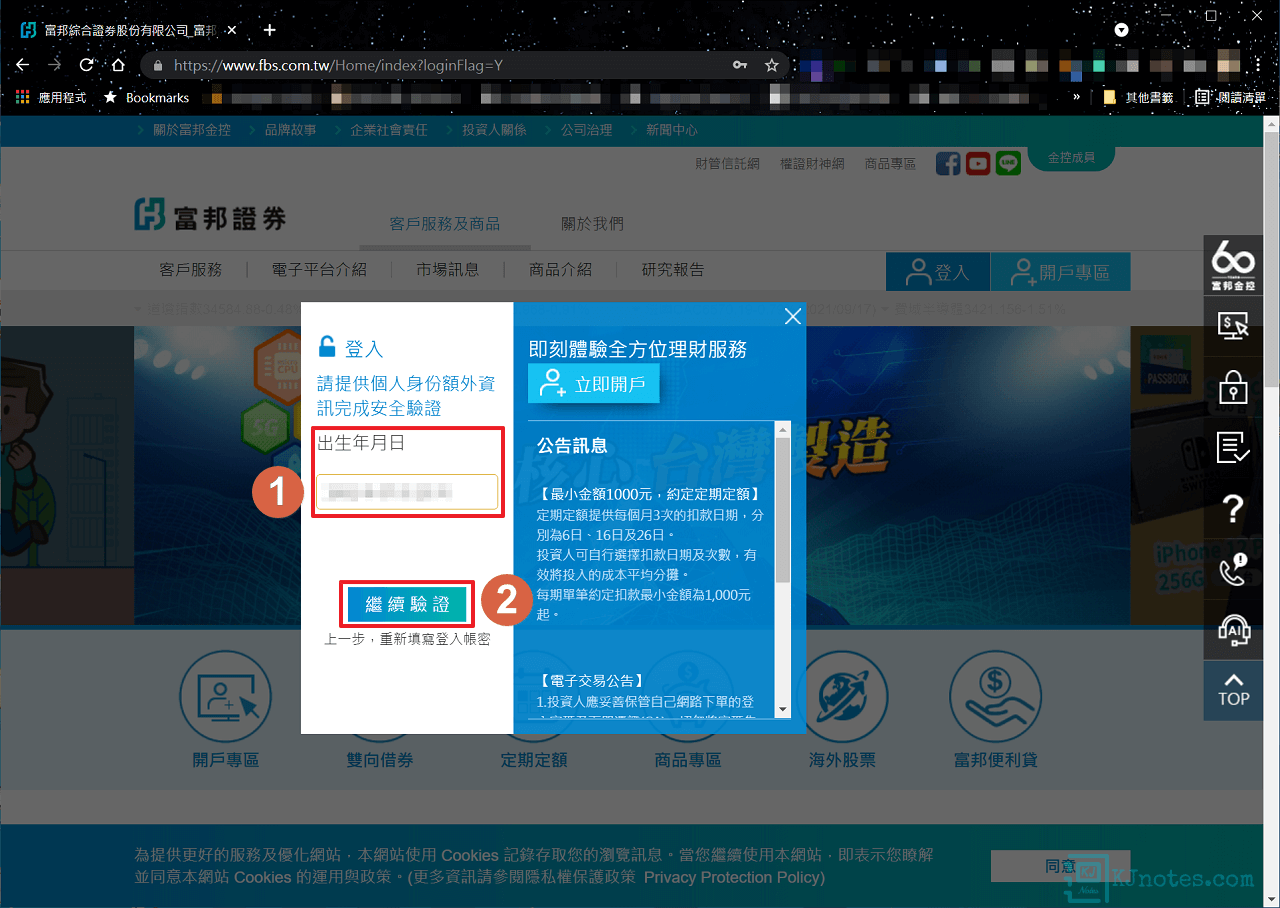Reload the page with refresh icon
Screen dimensions: 1280x908
click(x=87, y=65)
